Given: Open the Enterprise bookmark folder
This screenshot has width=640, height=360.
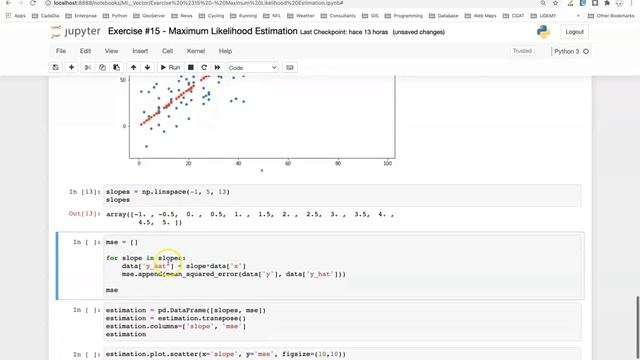Looking at the screenshot, I should 81,16.
